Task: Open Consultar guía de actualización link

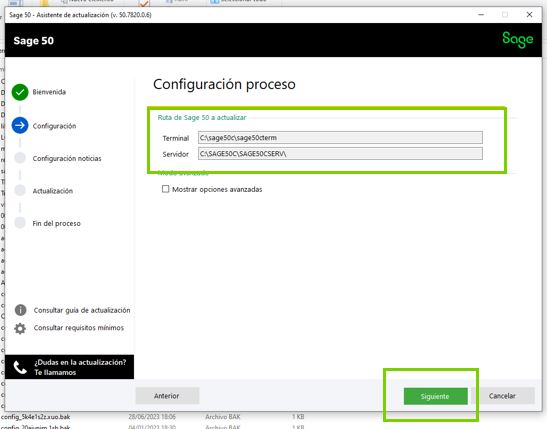Action: 82,310
